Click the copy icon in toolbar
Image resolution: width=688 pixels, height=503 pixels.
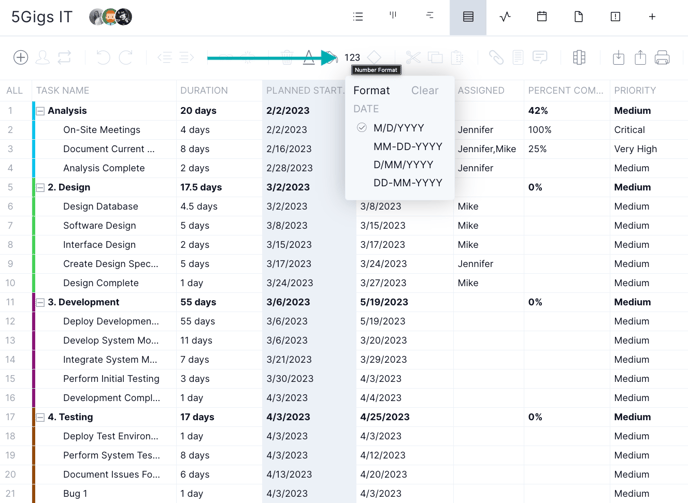pyautogui.click(x=435, y=57)
